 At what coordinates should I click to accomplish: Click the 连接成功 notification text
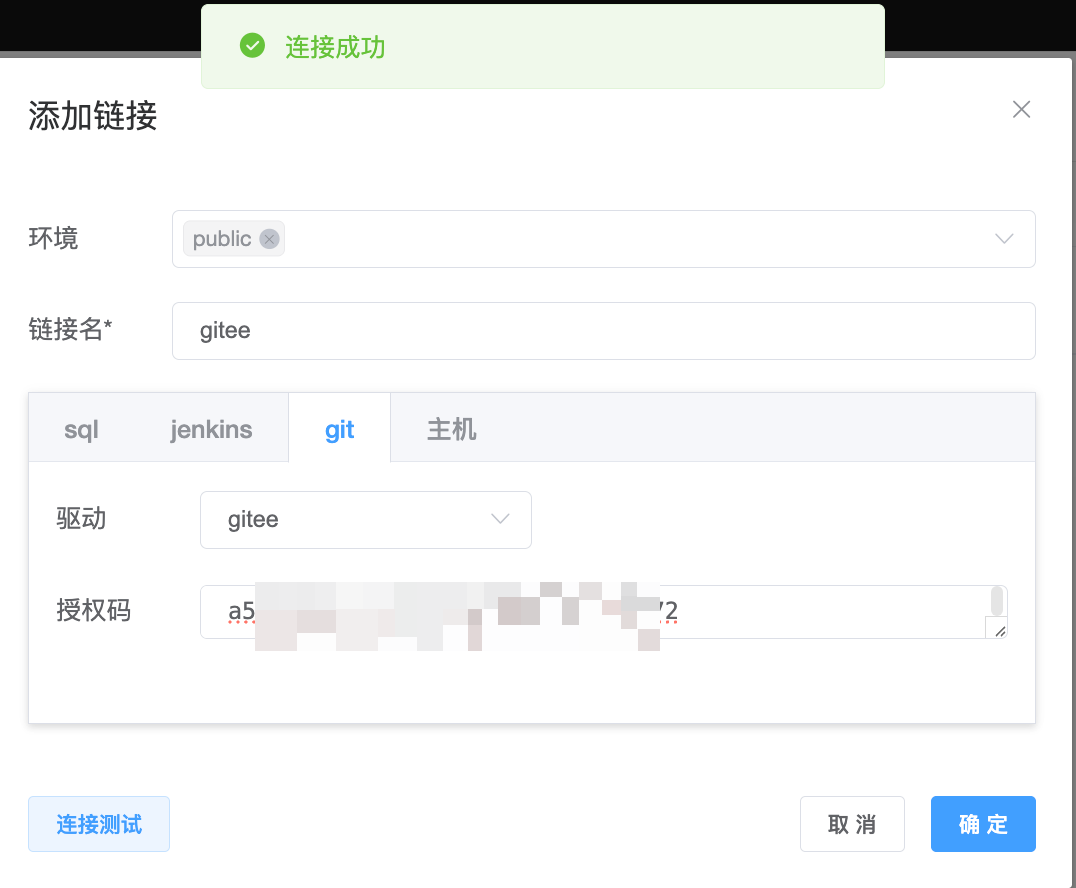point(335,47)
